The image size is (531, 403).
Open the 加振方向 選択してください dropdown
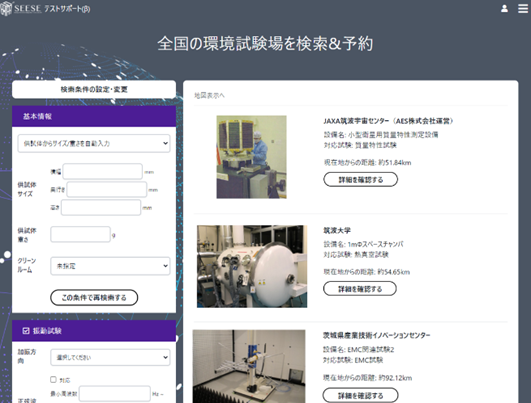tap(110, 357)
